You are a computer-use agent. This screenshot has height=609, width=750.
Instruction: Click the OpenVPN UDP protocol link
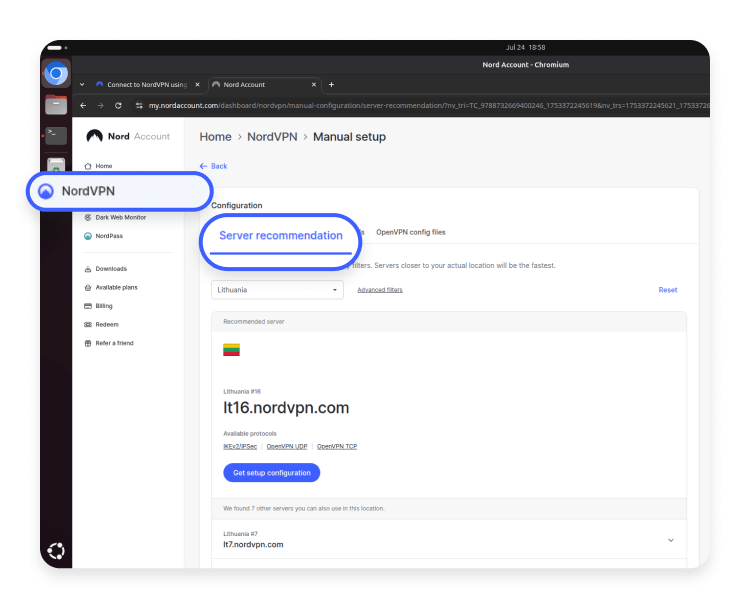pyautogui.click(x=287, y=446)
